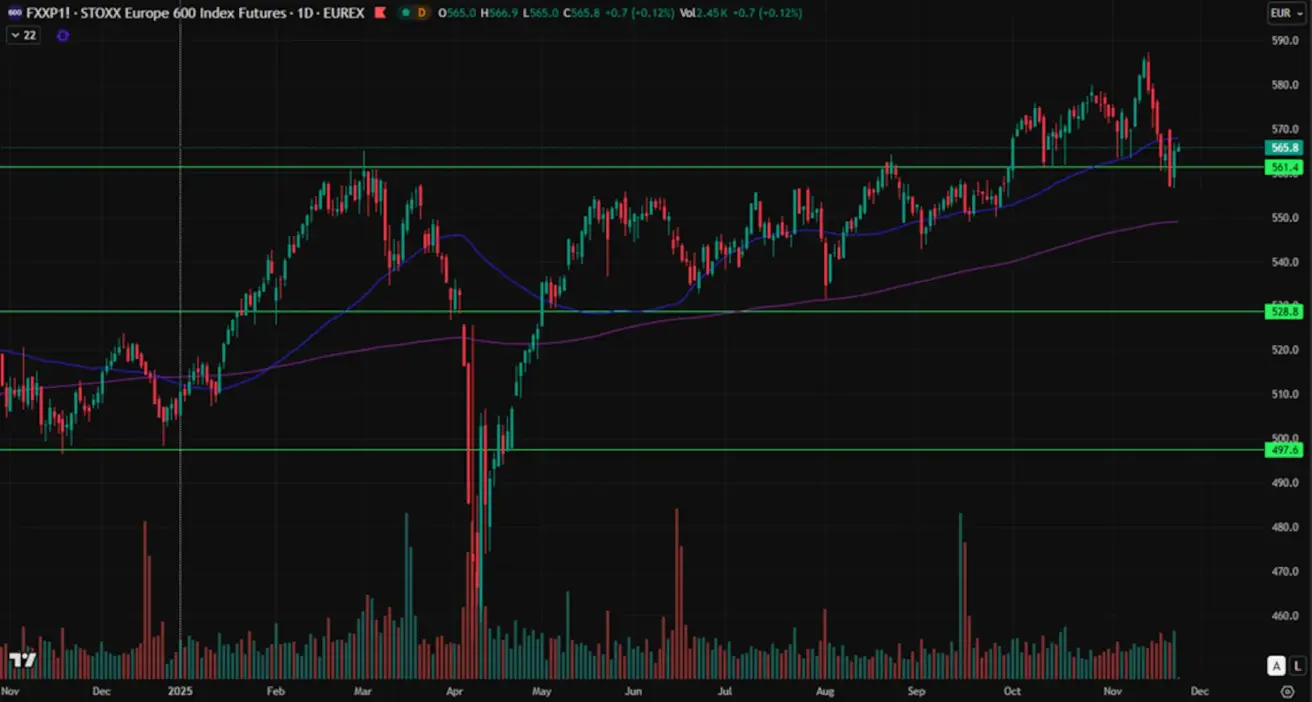The width and height of the screenshot is (1312, 702).
Task: Click the TradingView logo in bottom-left corner
Action: click(22, 660)
